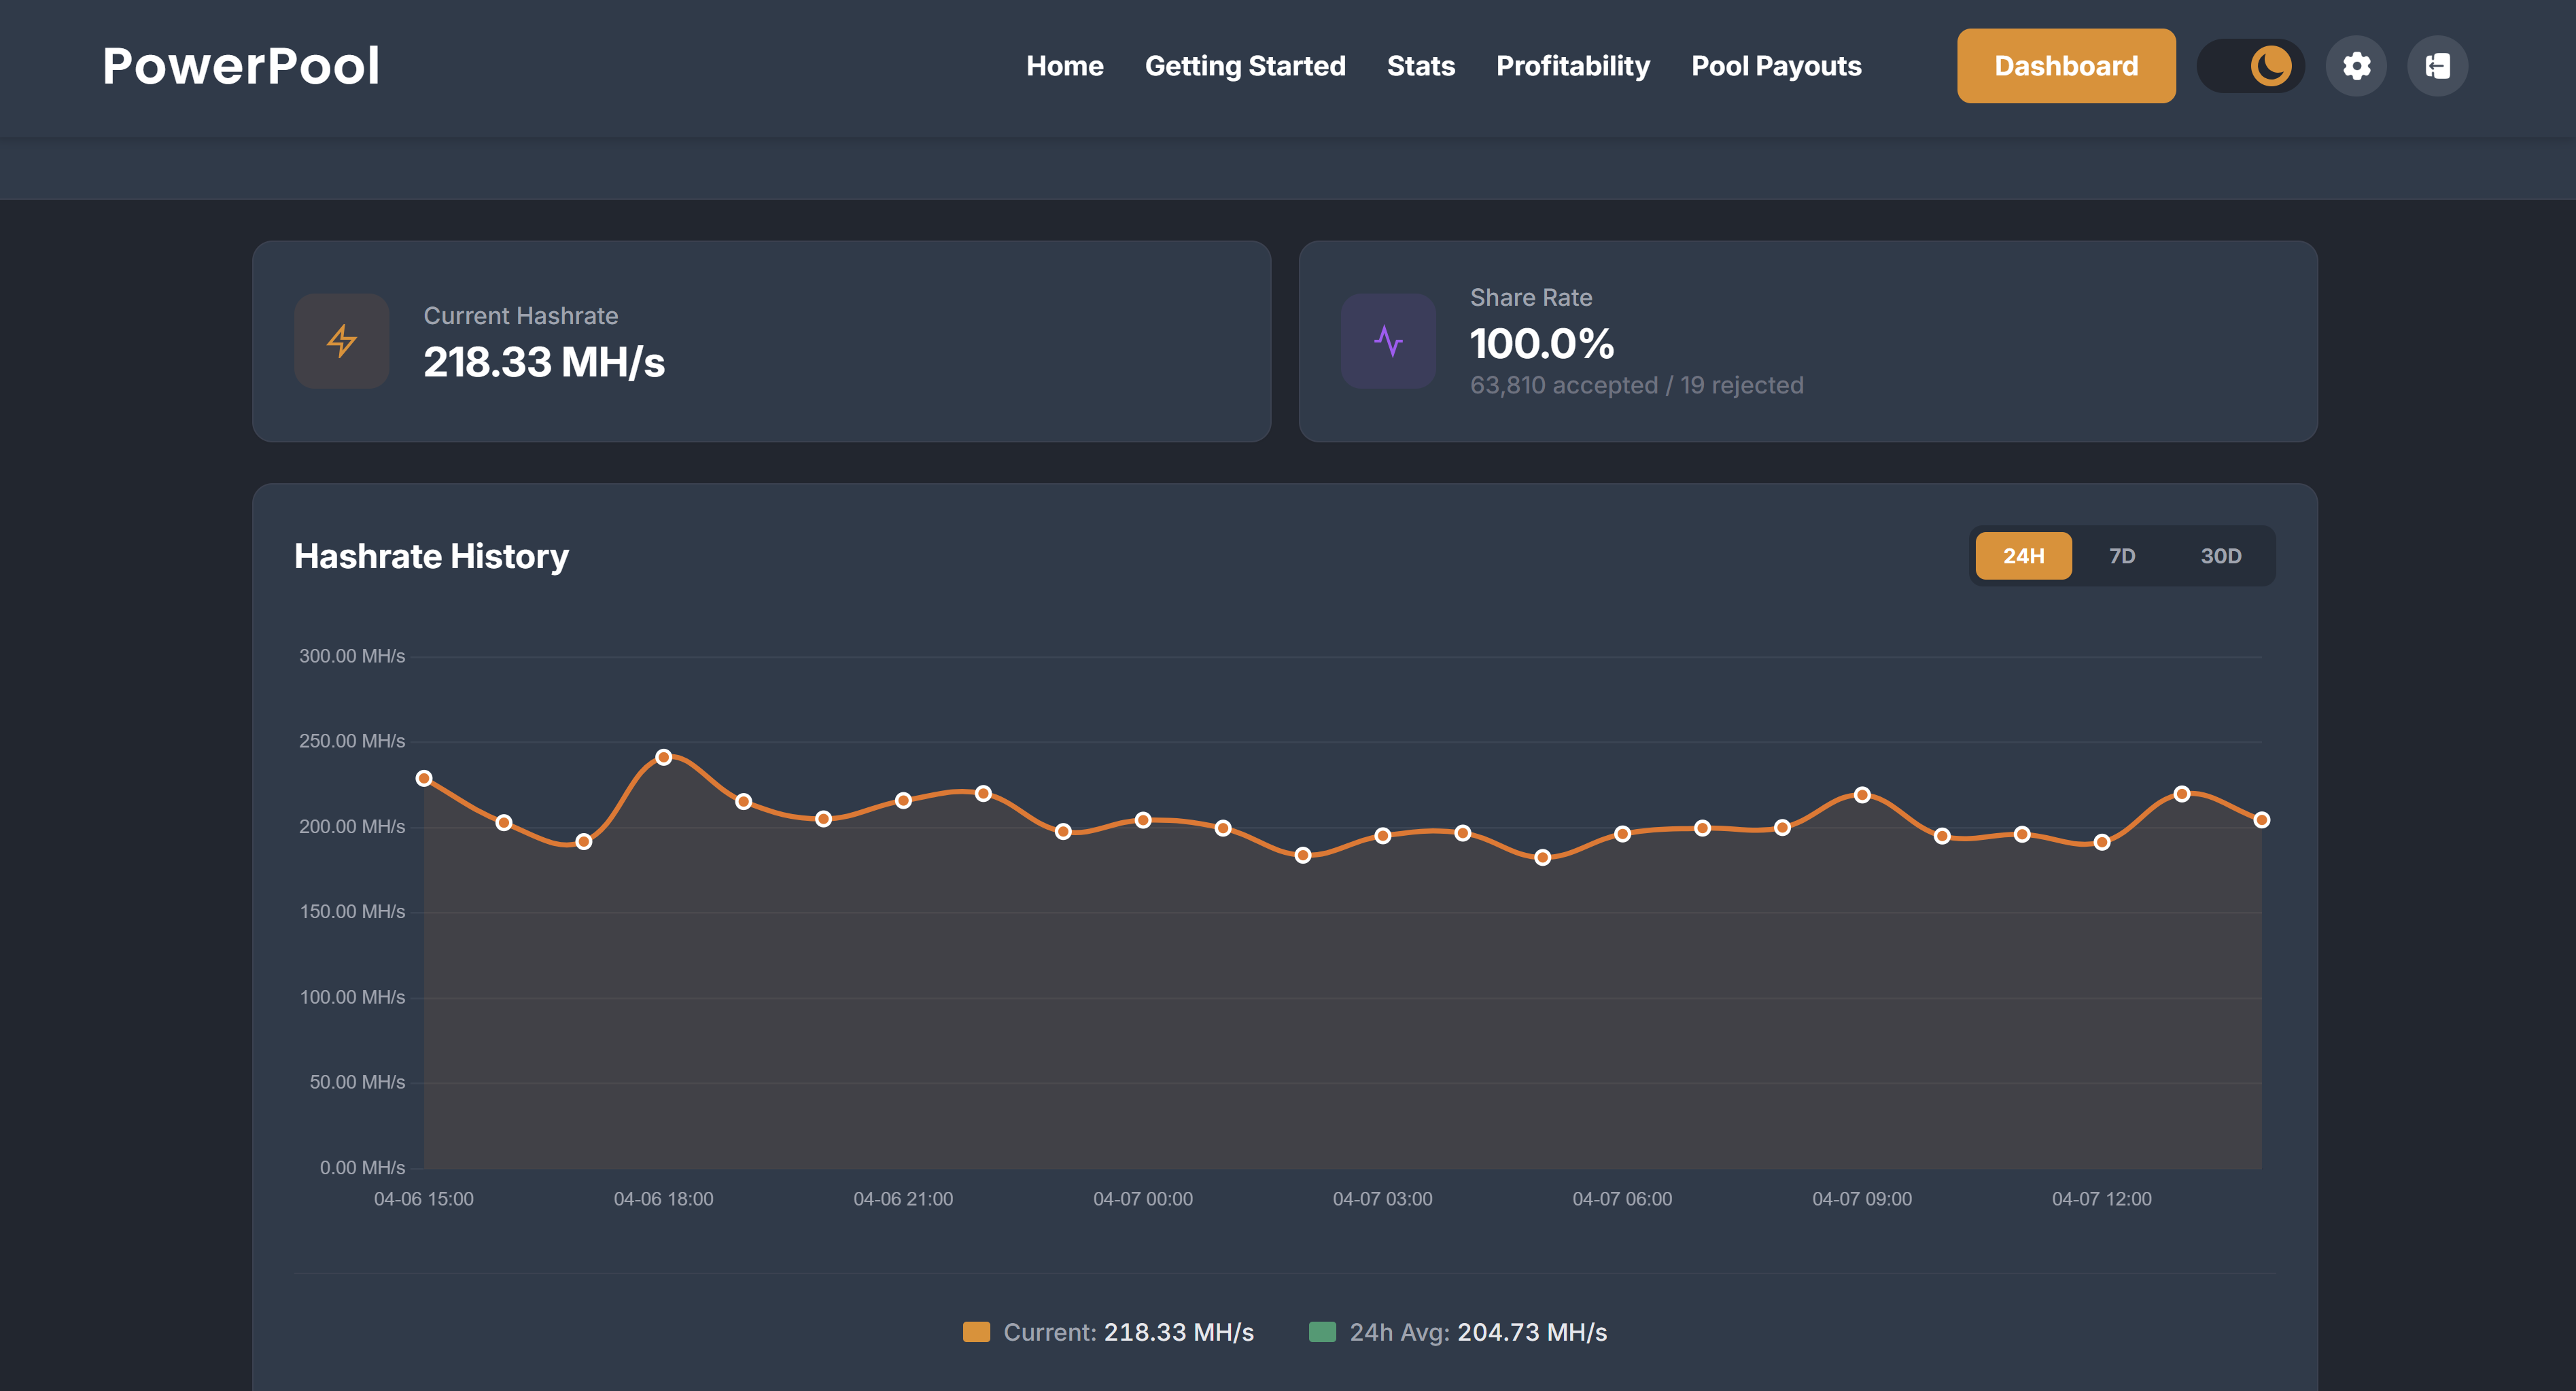This screenshot has width=2576, height=1391.
Task: Click the Dashboard button
Action: point(2065,66)
